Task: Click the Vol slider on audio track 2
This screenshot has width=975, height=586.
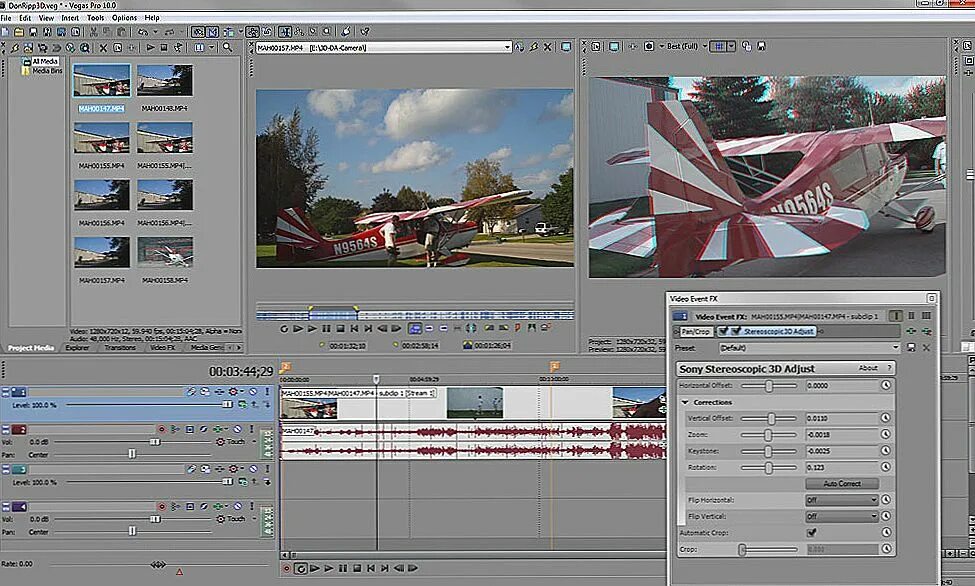Action: point(134,442)
